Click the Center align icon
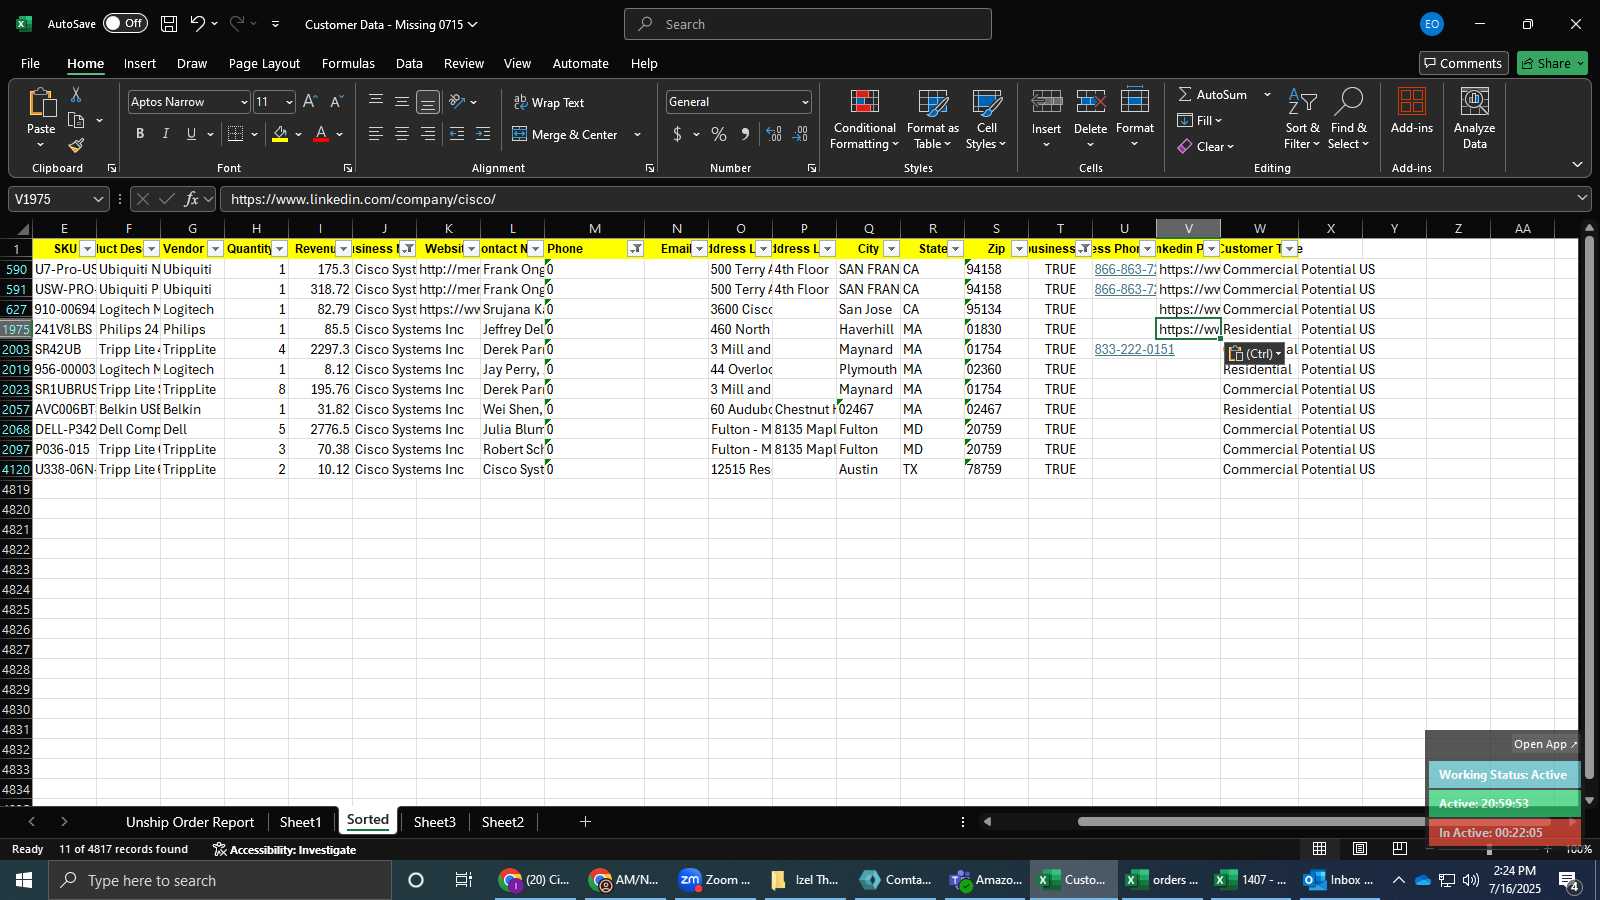Screen dimensions: 1600x900 (401, 134)
